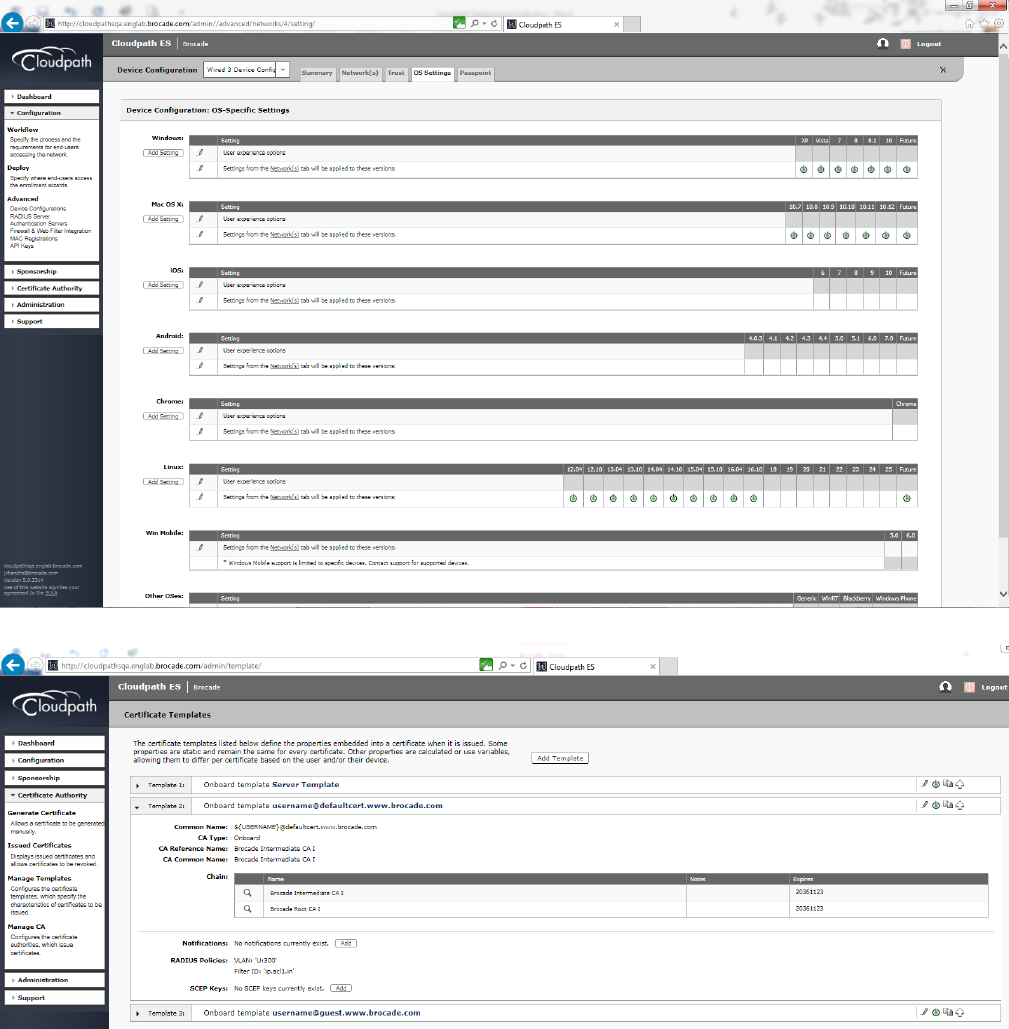Image resolution: width=1009 pixels, height=1029 pixels.
Task: Duplicate Template 2 using its copy icon
Action: tap(948, 805)
